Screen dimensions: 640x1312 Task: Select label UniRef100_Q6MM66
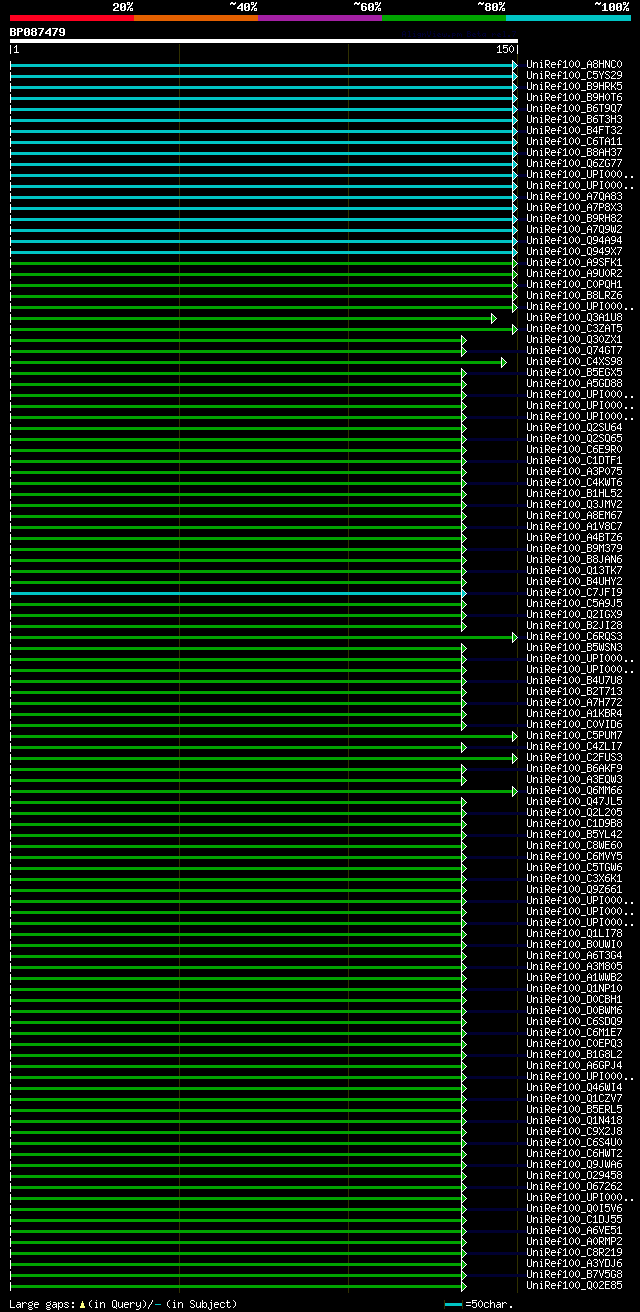(x=574, y=790)
